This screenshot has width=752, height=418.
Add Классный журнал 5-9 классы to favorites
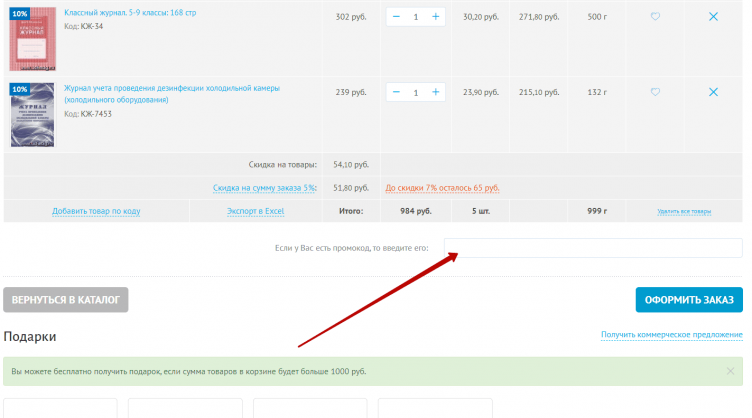click(x=655, y=17)
